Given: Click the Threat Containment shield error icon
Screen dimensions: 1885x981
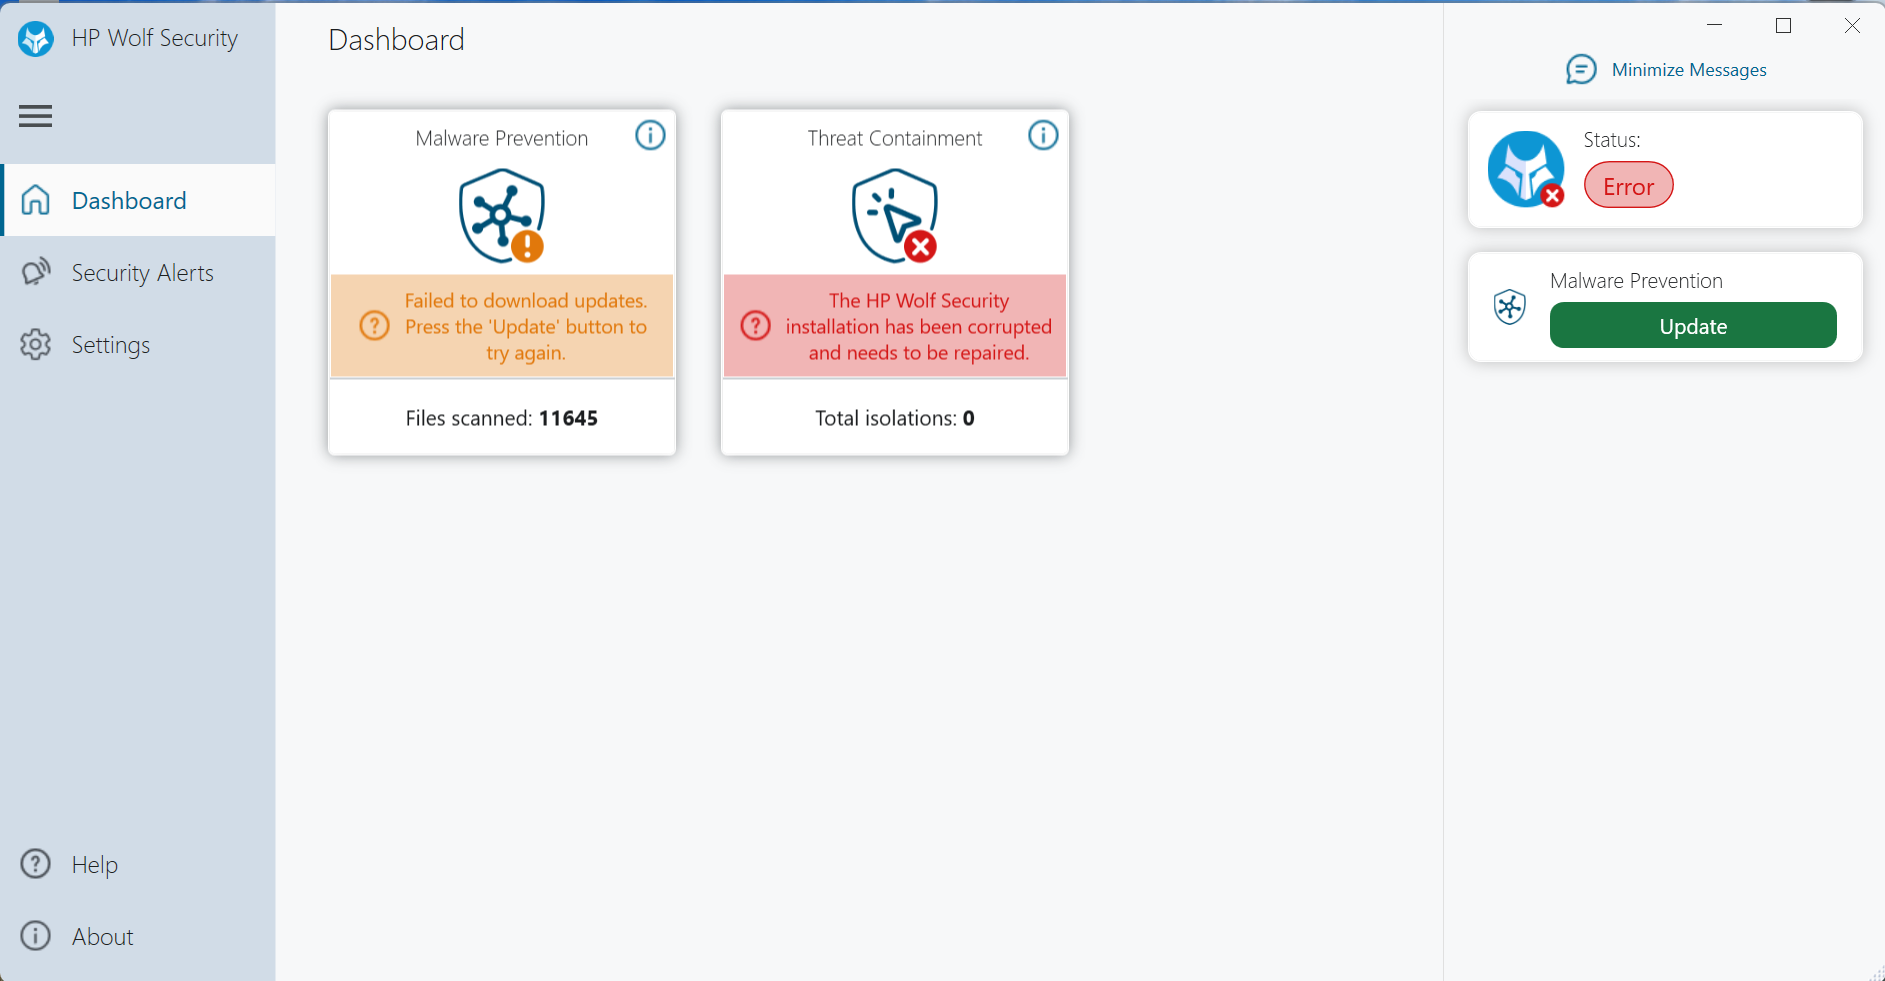Looking at the screenshot, I should point(895,215).
